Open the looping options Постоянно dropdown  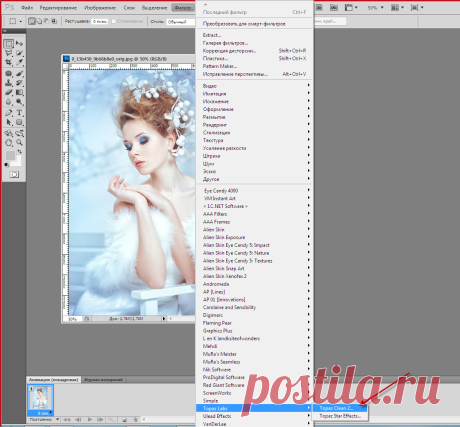point(44,419)
